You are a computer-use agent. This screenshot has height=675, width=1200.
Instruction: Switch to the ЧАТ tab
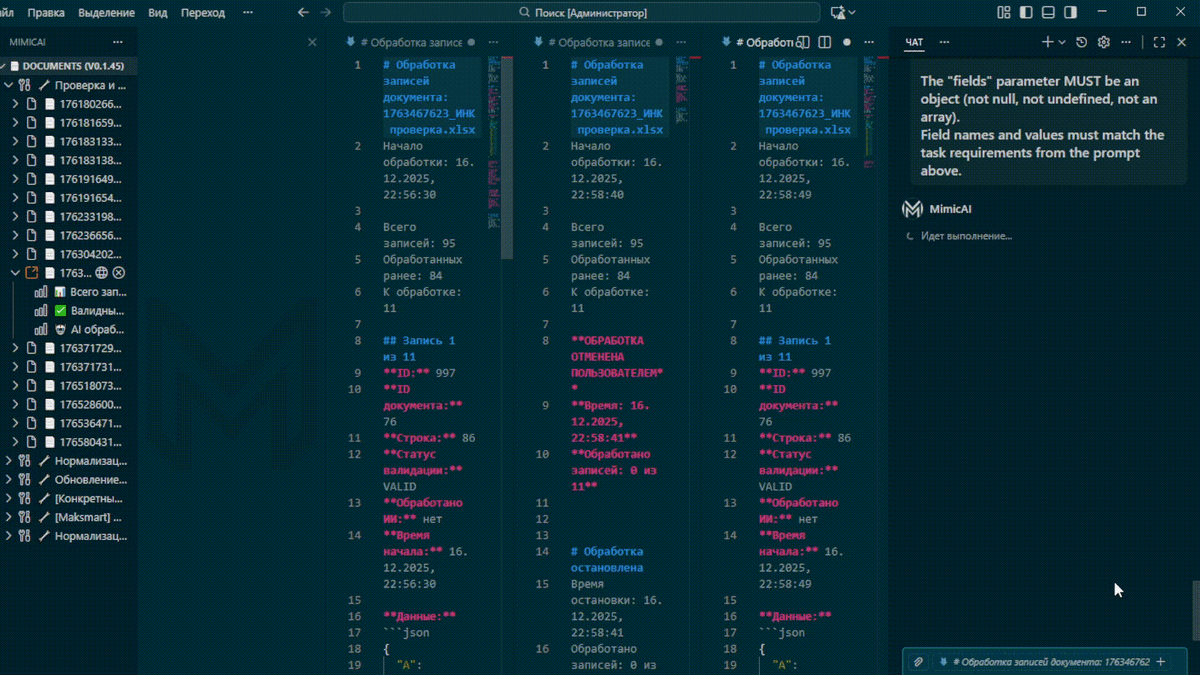click(x=914, y=43)
